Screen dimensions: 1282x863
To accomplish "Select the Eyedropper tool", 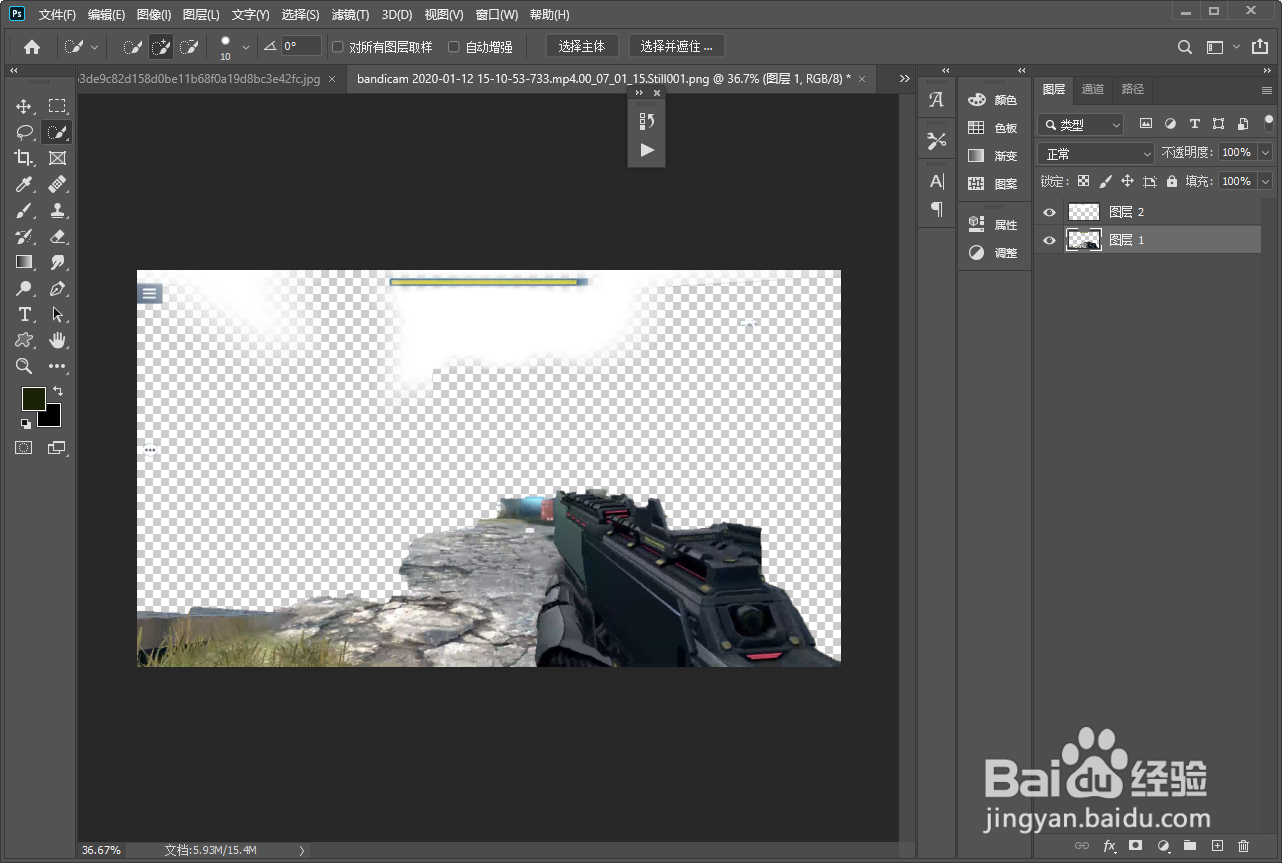I will [x=24, y=184].
